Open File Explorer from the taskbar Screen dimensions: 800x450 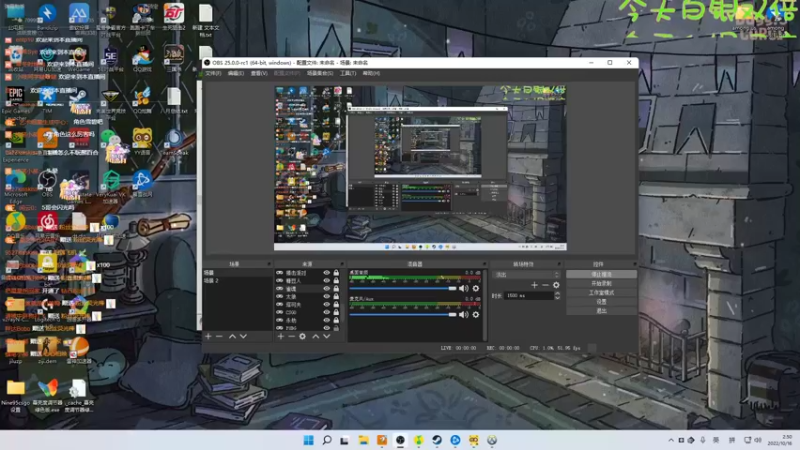pyautogui.click(x=363, y=440)
